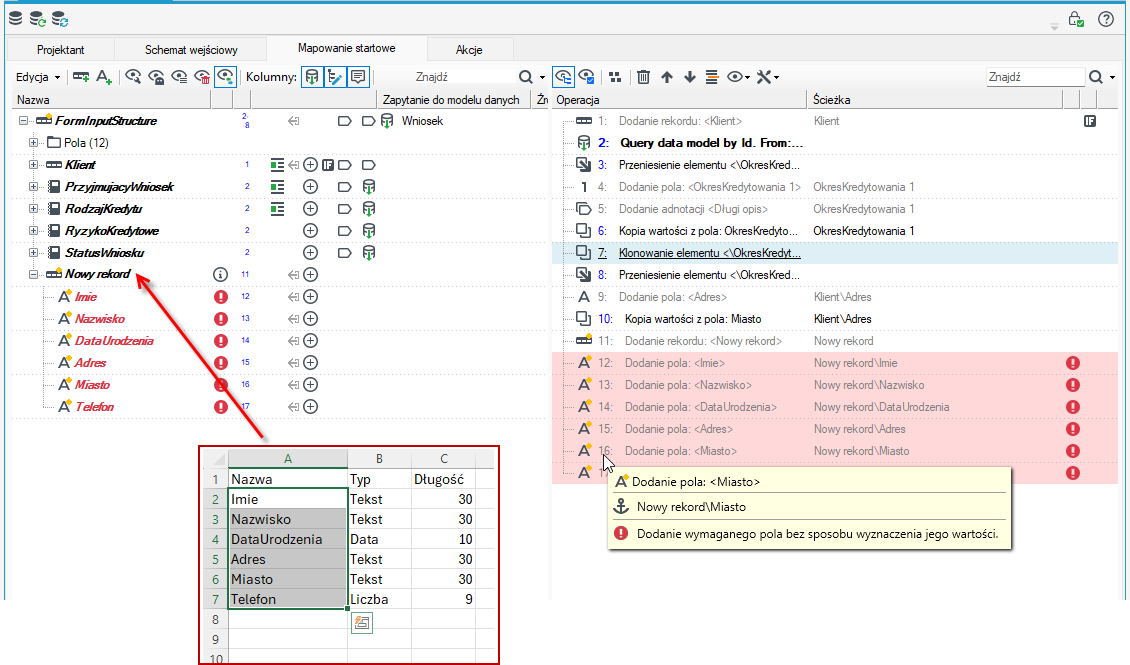Click the magnifier search icon in operations panel
Viewport: 1130px width, 665px height.
(1096, 77)
